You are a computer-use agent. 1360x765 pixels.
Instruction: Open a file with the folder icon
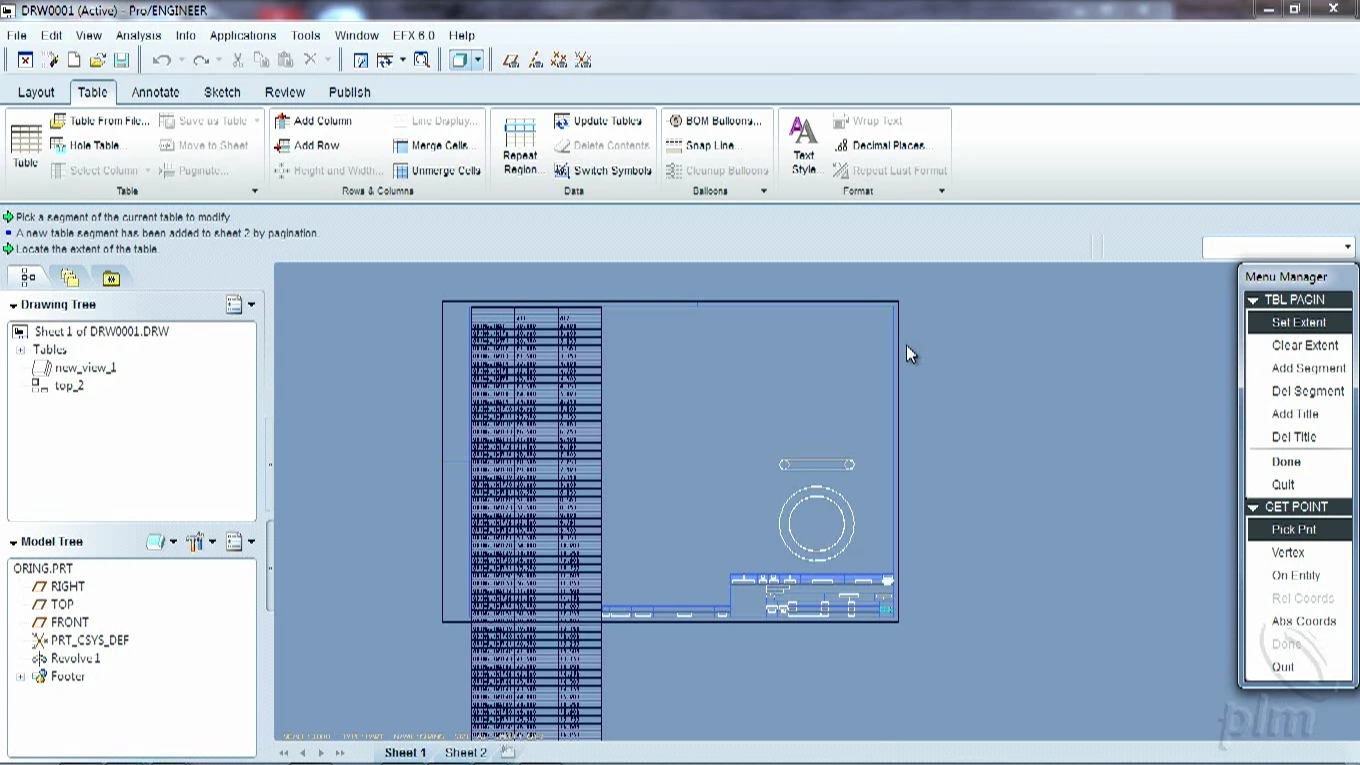[98, 60]
